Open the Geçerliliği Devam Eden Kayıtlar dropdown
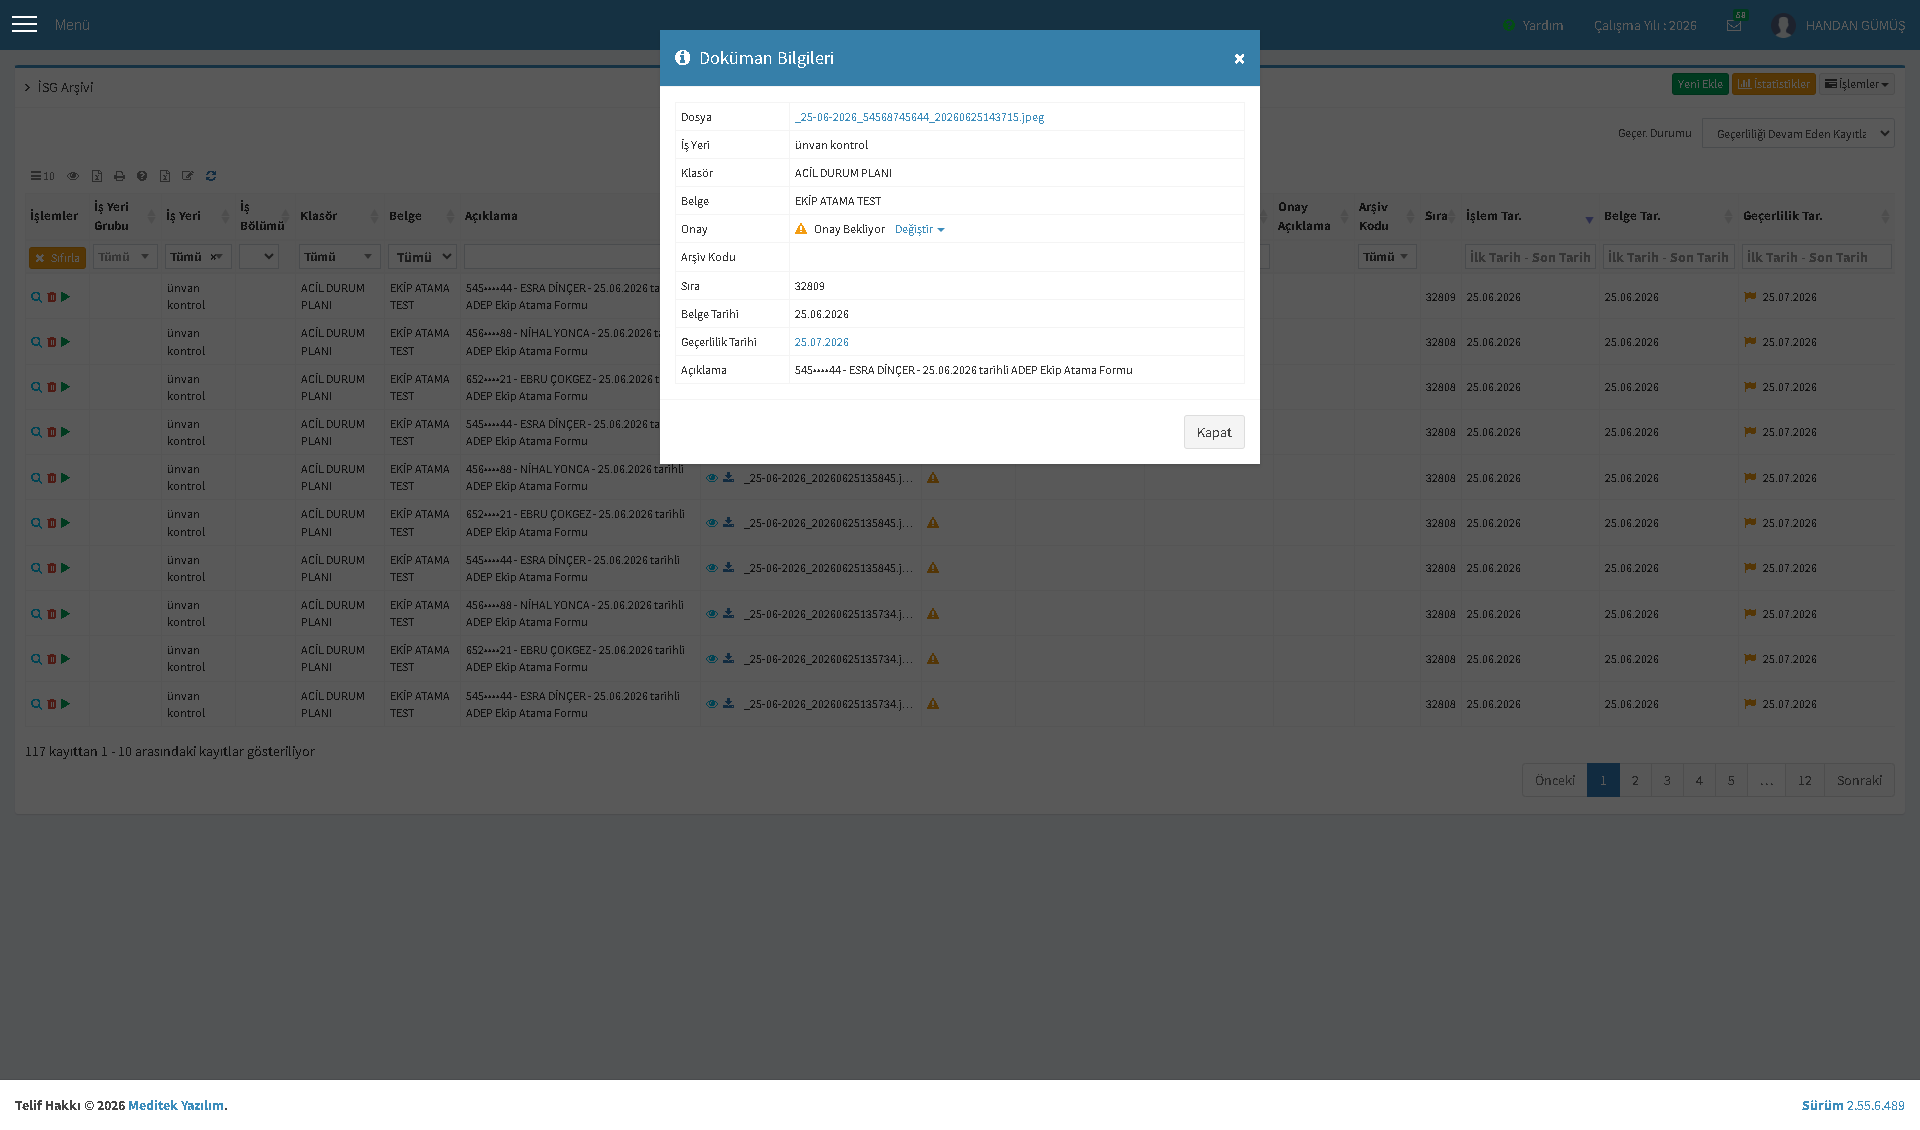 1798,133
